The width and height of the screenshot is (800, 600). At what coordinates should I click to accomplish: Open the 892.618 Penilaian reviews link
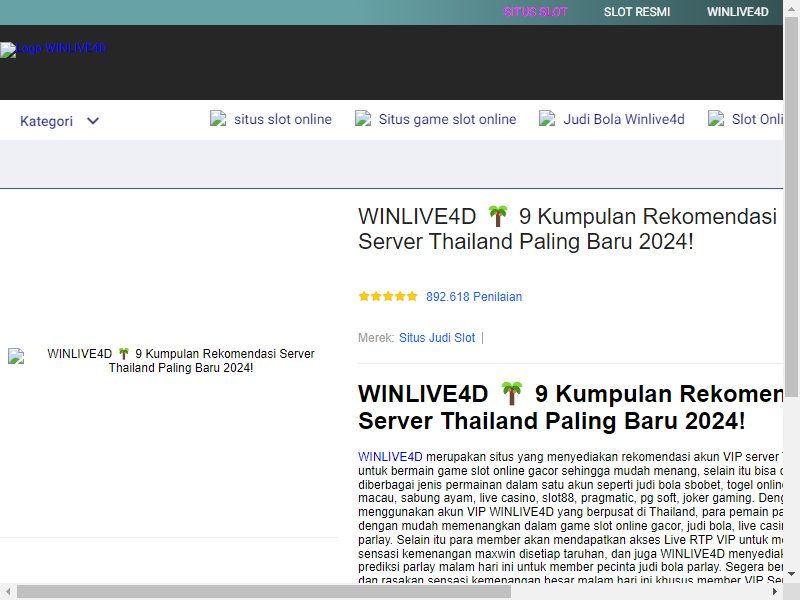(x=474, y=297)
